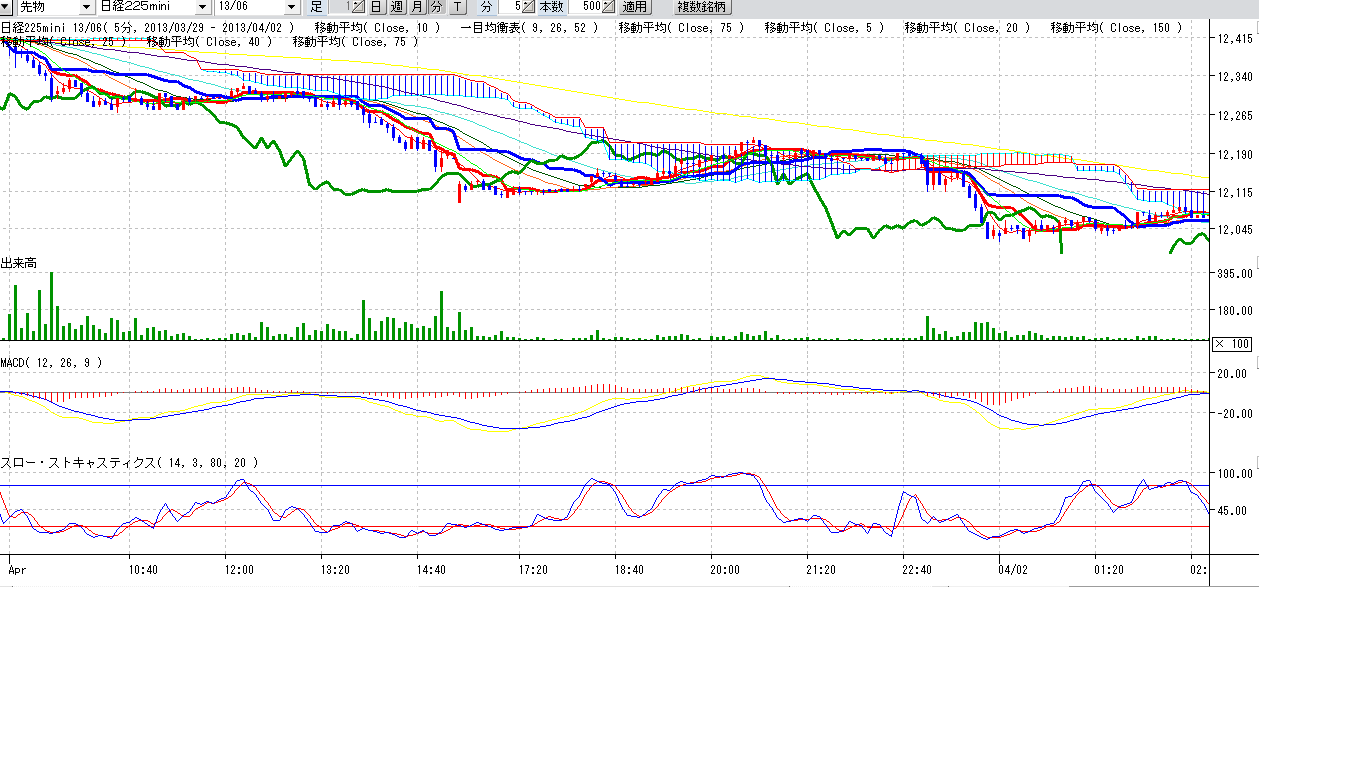Screen dimensions: 1366x768
Task: Switch chart to monthly (月) candles
Action: tap(417, 7)
